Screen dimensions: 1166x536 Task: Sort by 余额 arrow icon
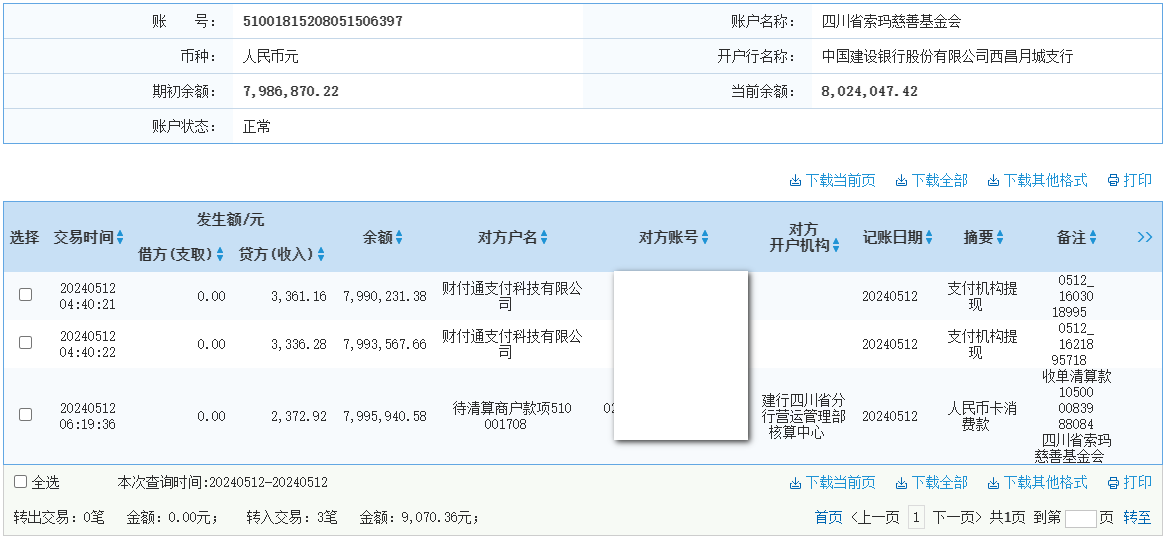click(399, 238)
